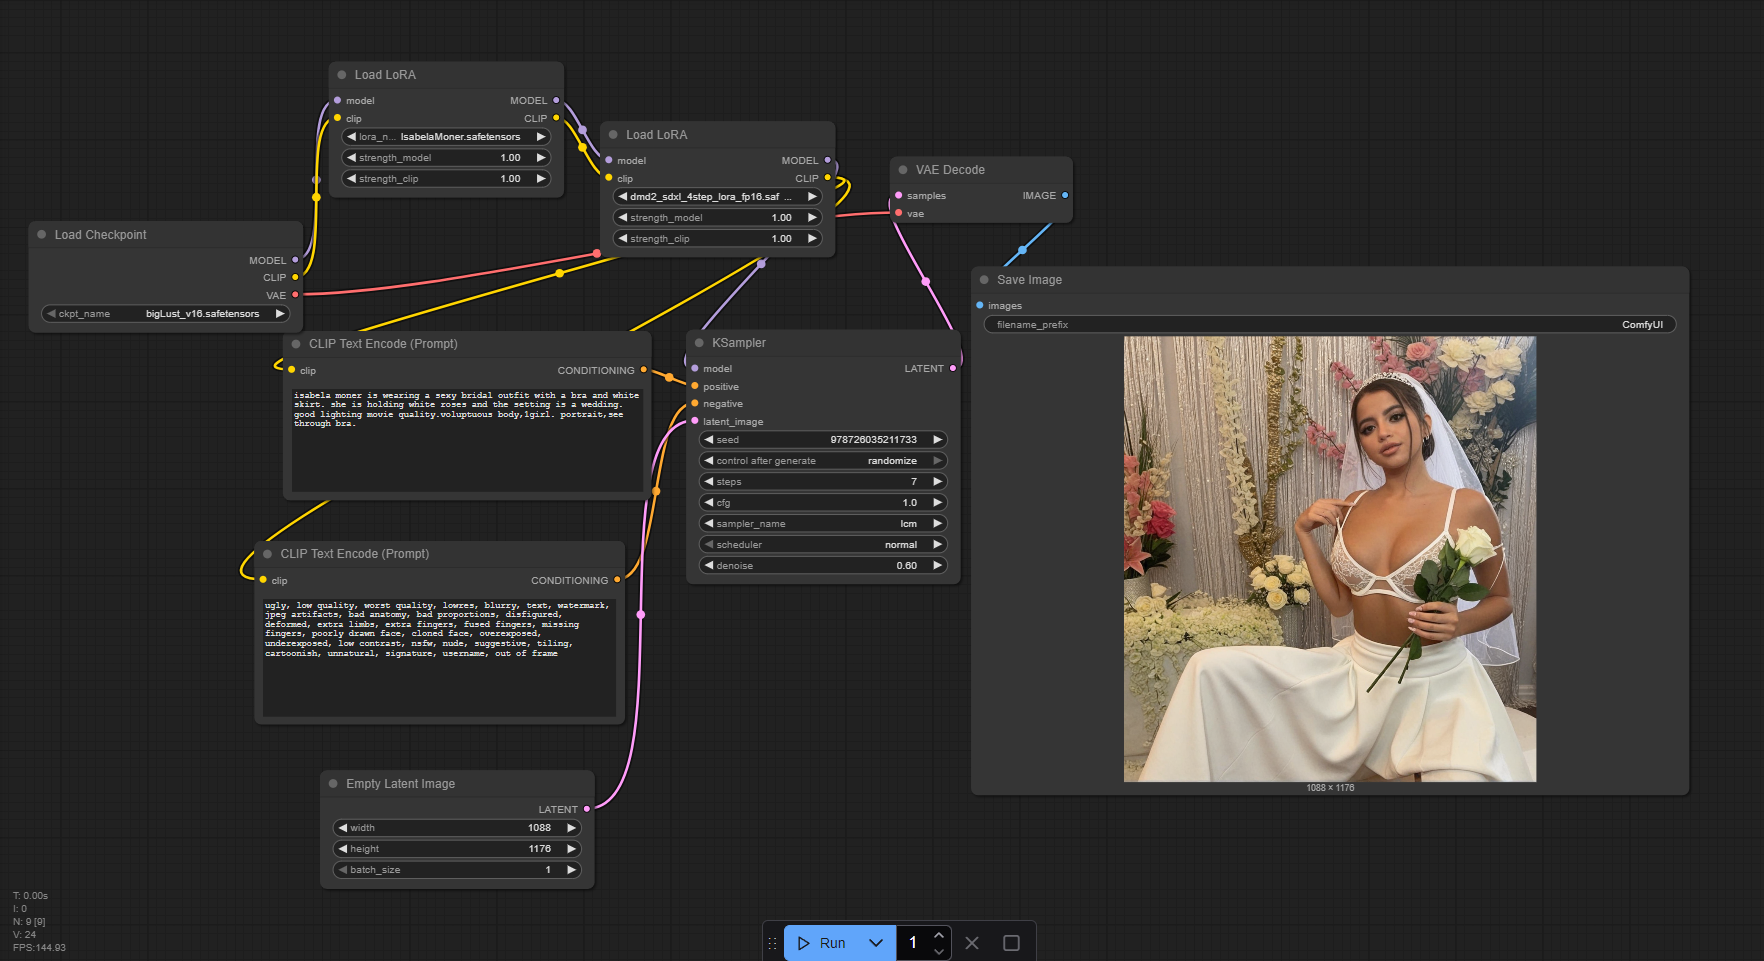Screen dimensions: 1764x961
Task: Decrease height with left arrow
Action: 342,849
